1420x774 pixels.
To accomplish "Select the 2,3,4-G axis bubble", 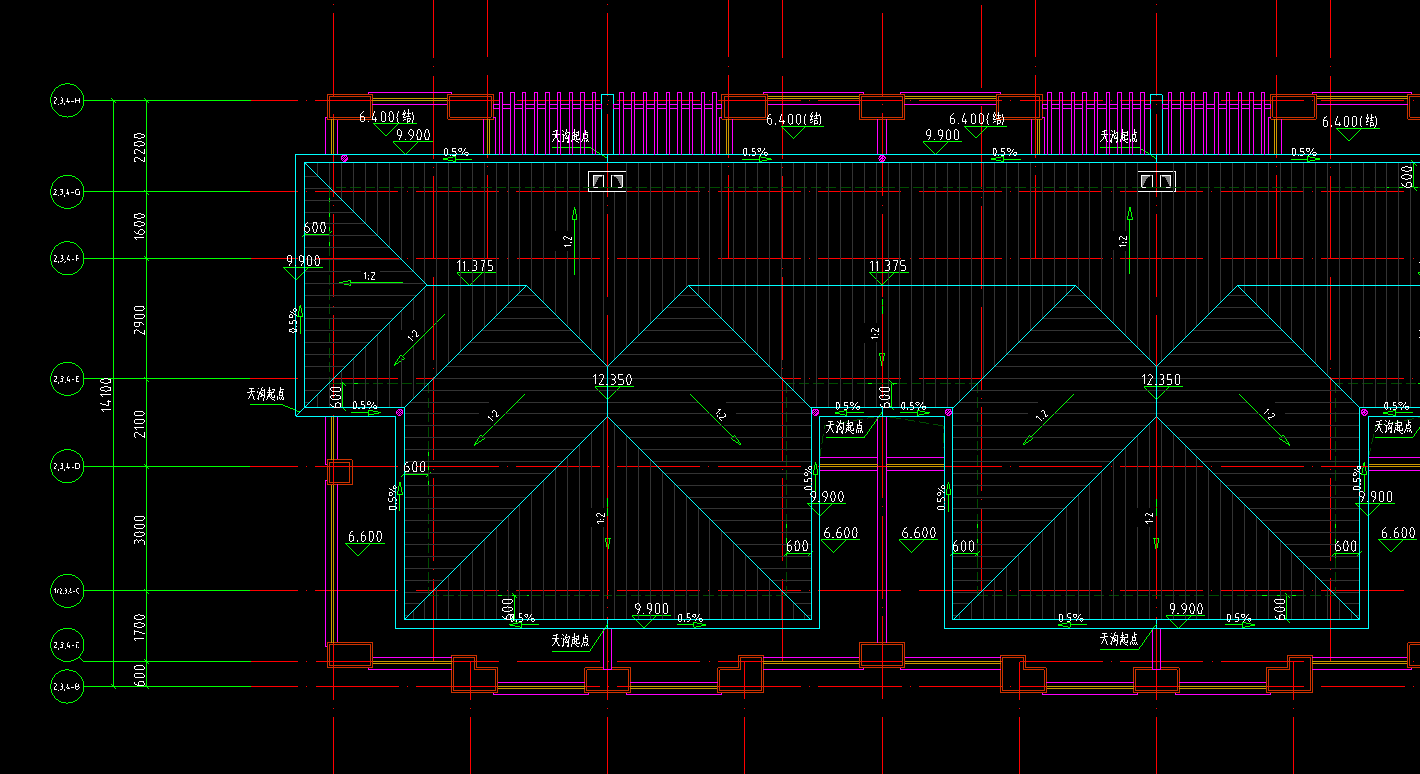I will click(x=67, y=191).
